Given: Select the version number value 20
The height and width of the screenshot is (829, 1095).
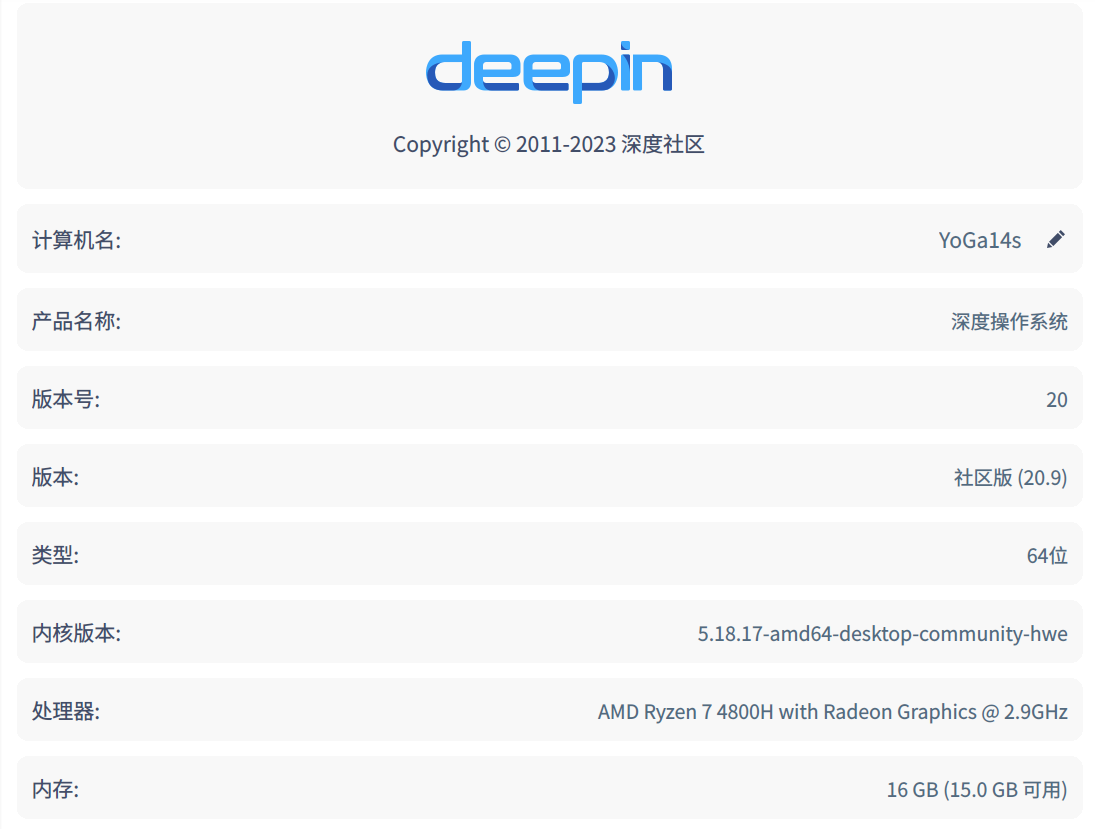Looking at the screenshot, I should tap(1057, 399).
